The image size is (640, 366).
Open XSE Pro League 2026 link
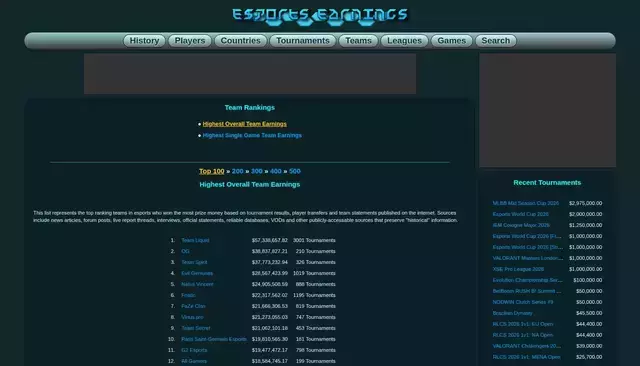click(x=518, y=269)
